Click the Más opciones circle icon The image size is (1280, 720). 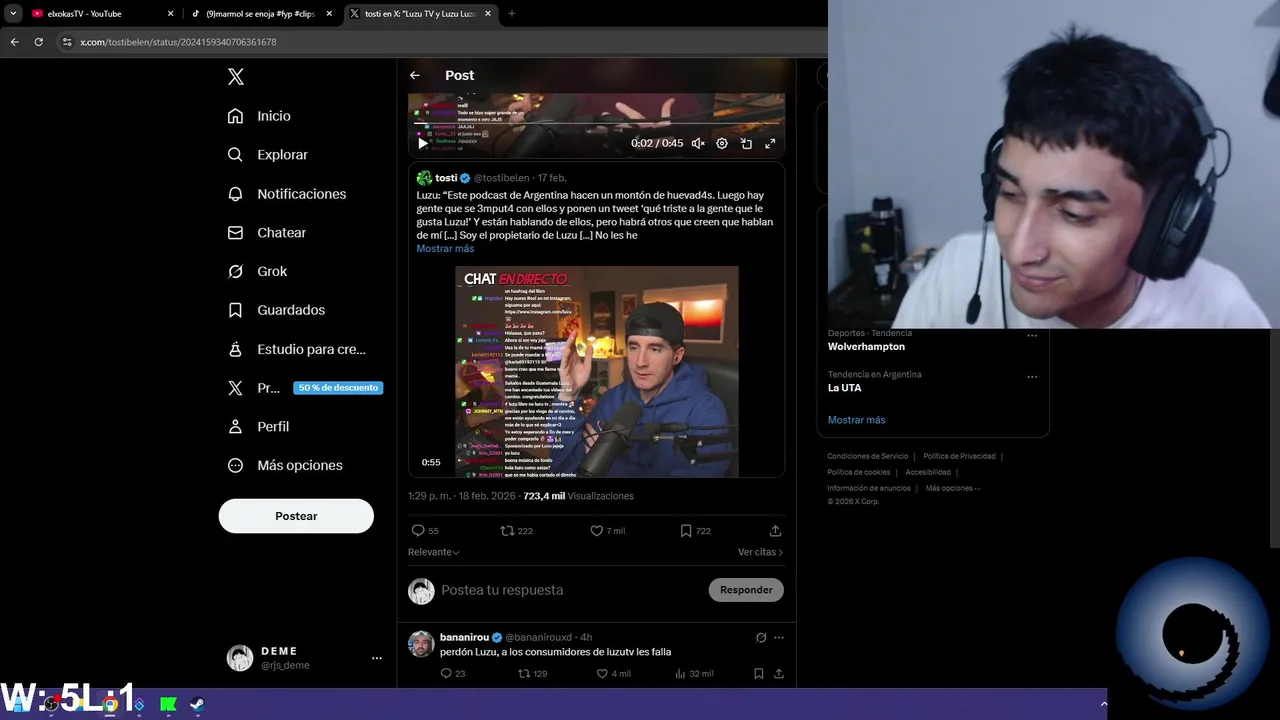[235, 465]
